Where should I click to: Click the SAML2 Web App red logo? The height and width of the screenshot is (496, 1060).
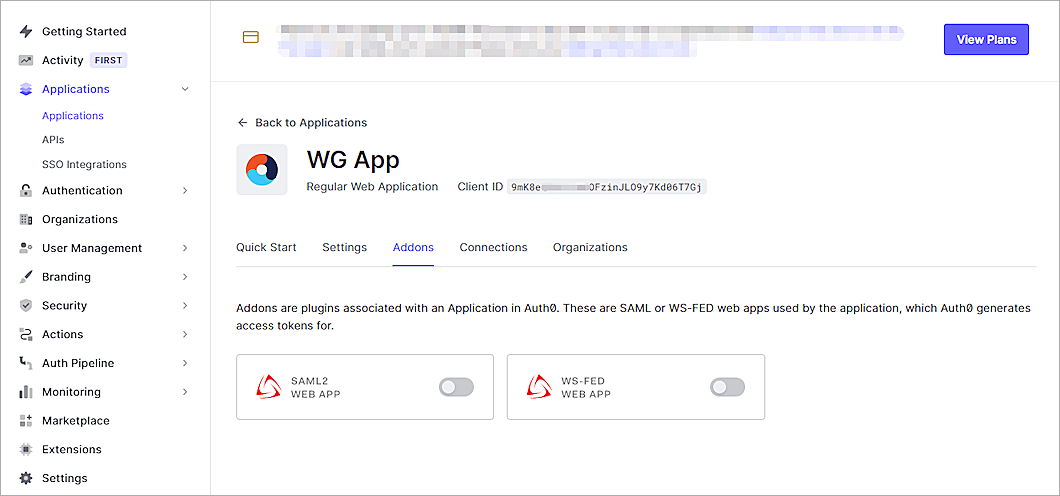(x=269, y=387)
